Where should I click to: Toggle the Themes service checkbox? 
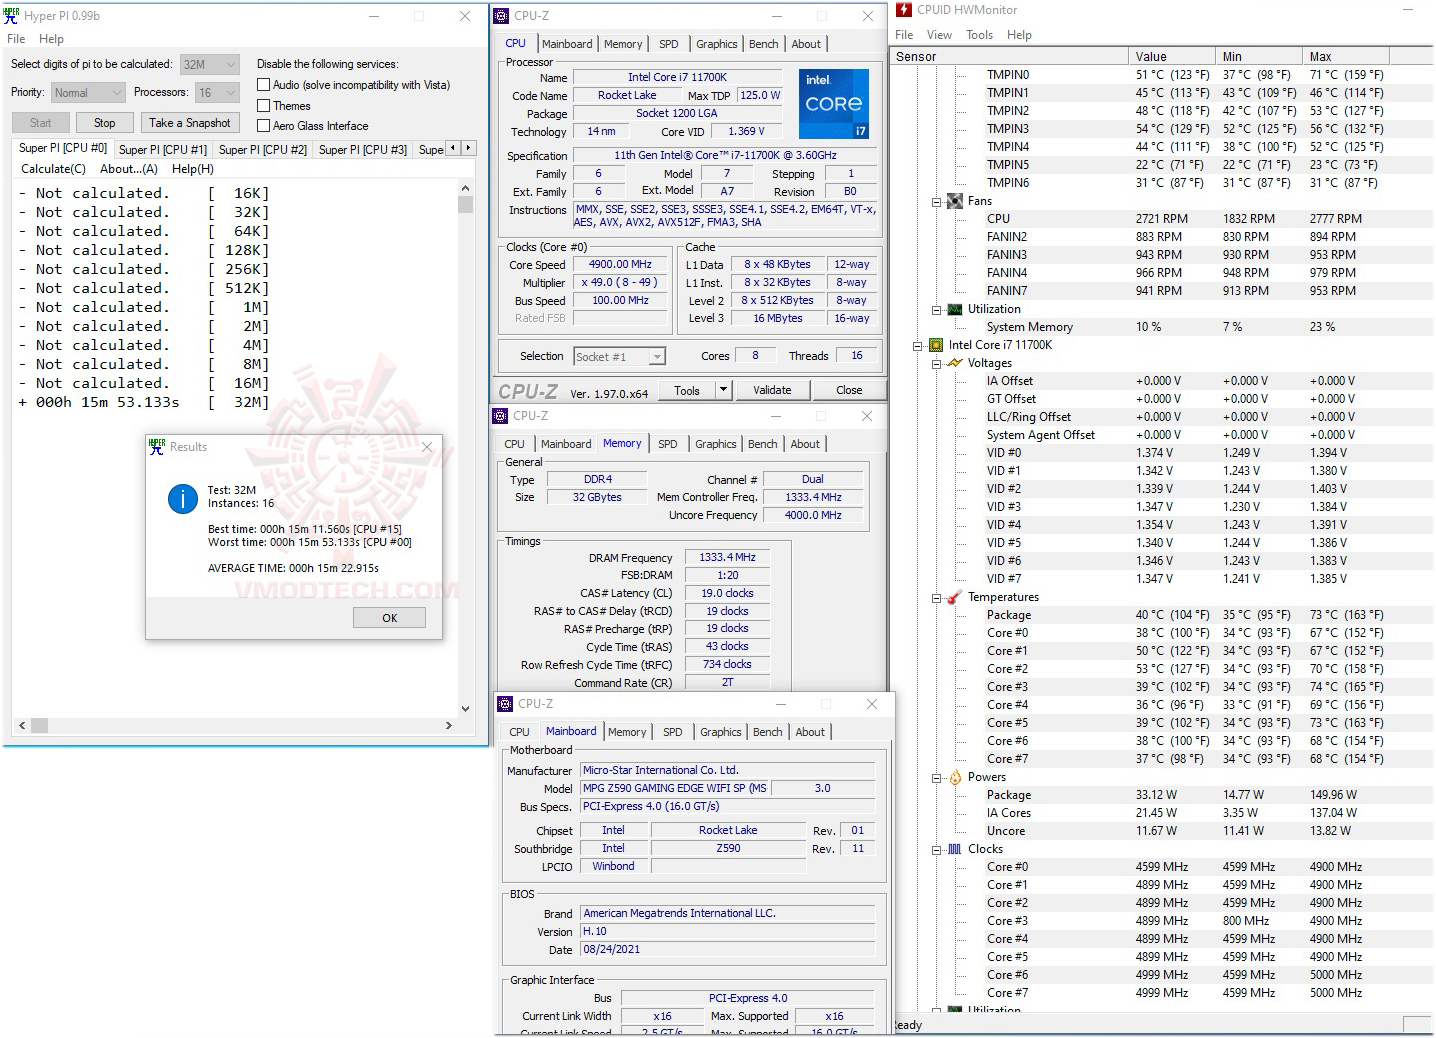(264, 105)
